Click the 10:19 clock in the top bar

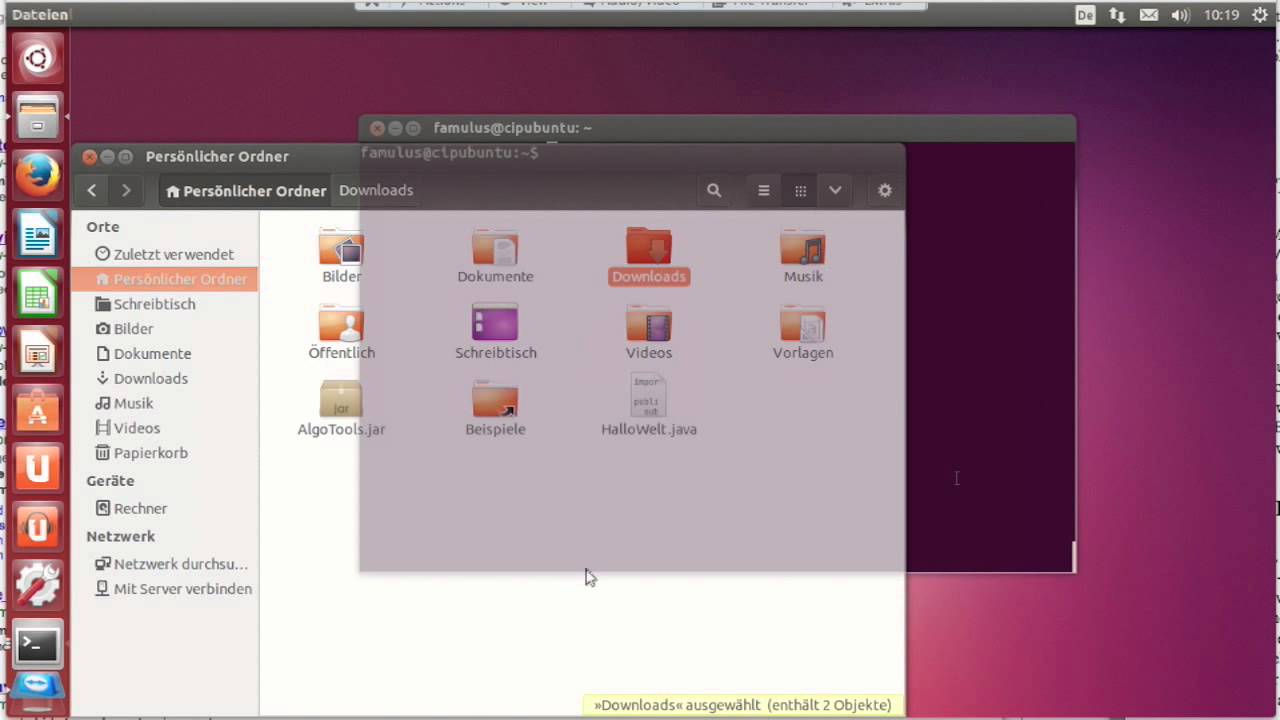tap(1222, 15)
